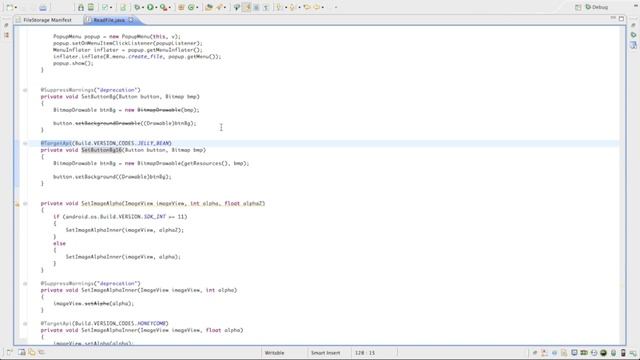The width and height of the screenshot is (640, 360).
Task: Collapse the SetButtonBg method fold marker
Action: (x=25, y=90)
